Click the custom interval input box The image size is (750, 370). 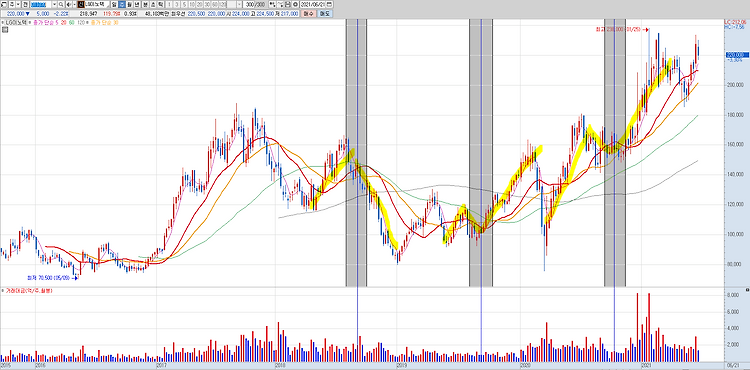(x=232, y=4)
